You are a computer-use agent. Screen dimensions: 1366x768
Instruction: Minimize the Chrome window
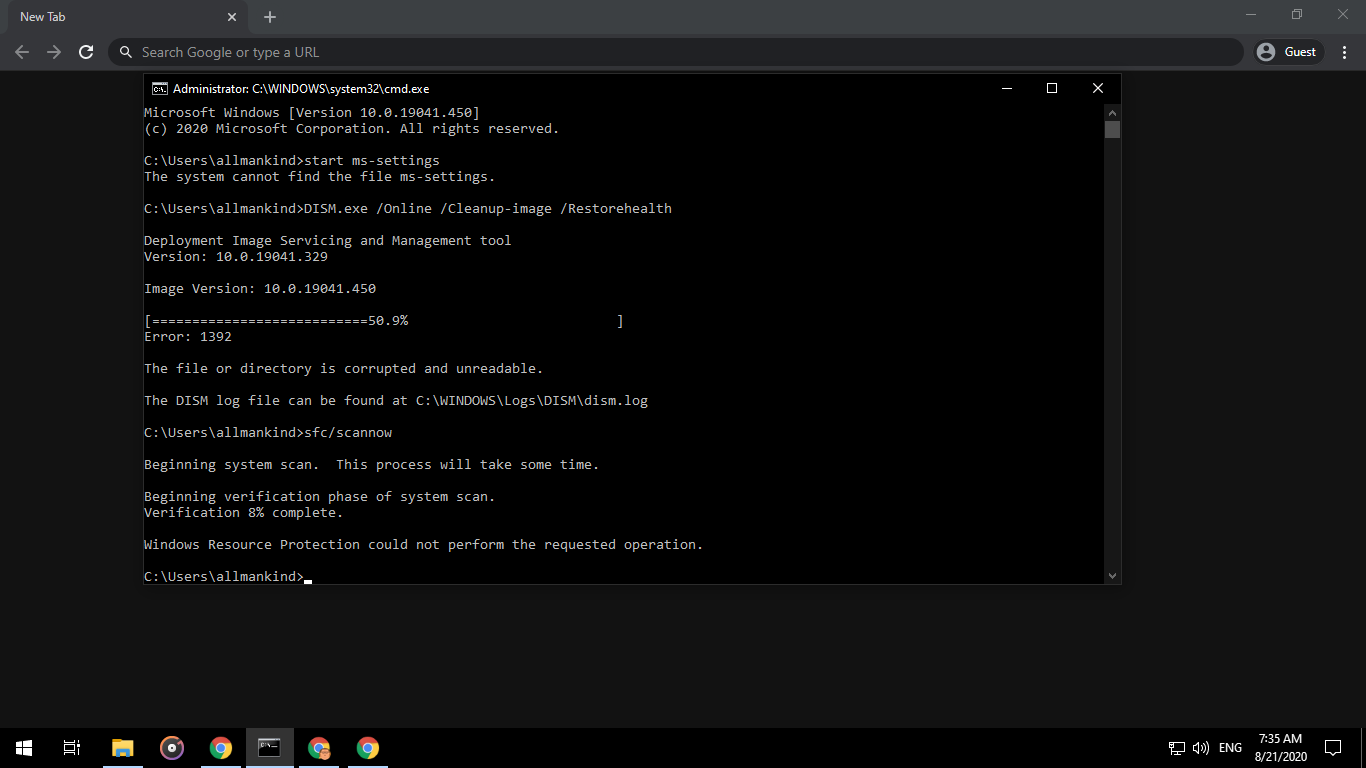coord(1251,15)
